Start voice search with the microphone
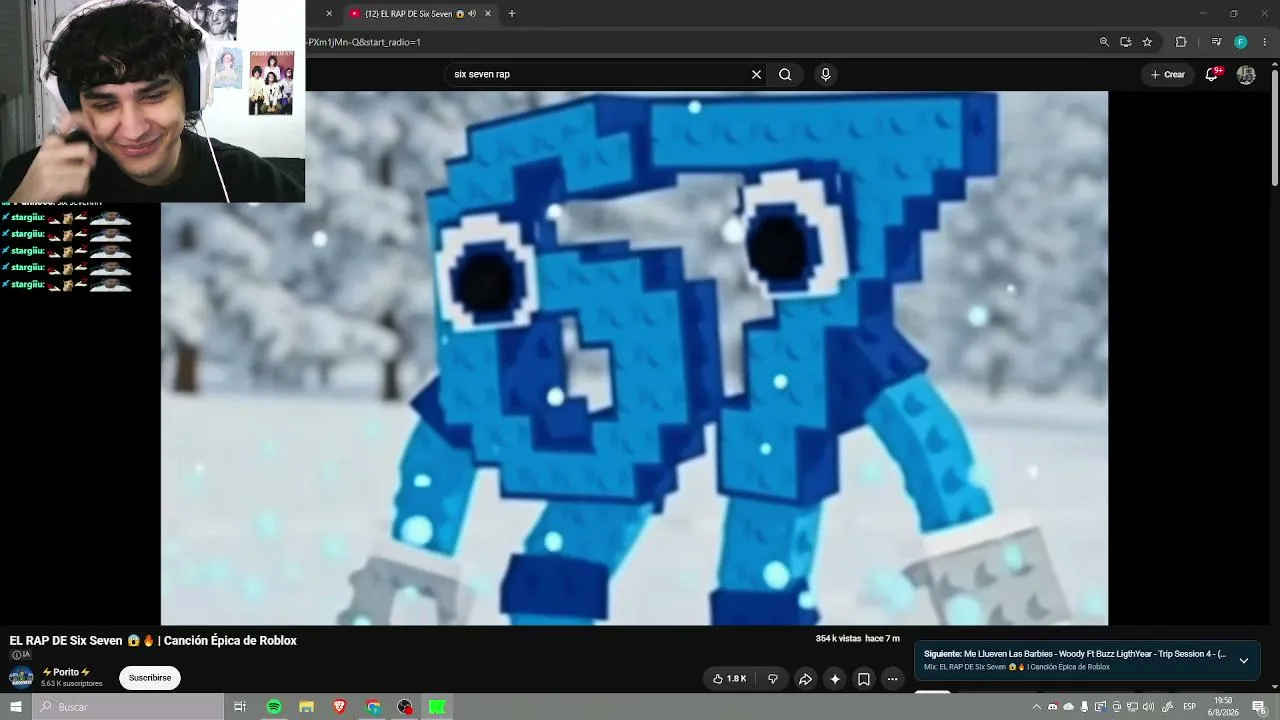Viewport: 1280px width, 720px height. coord(825,74)
